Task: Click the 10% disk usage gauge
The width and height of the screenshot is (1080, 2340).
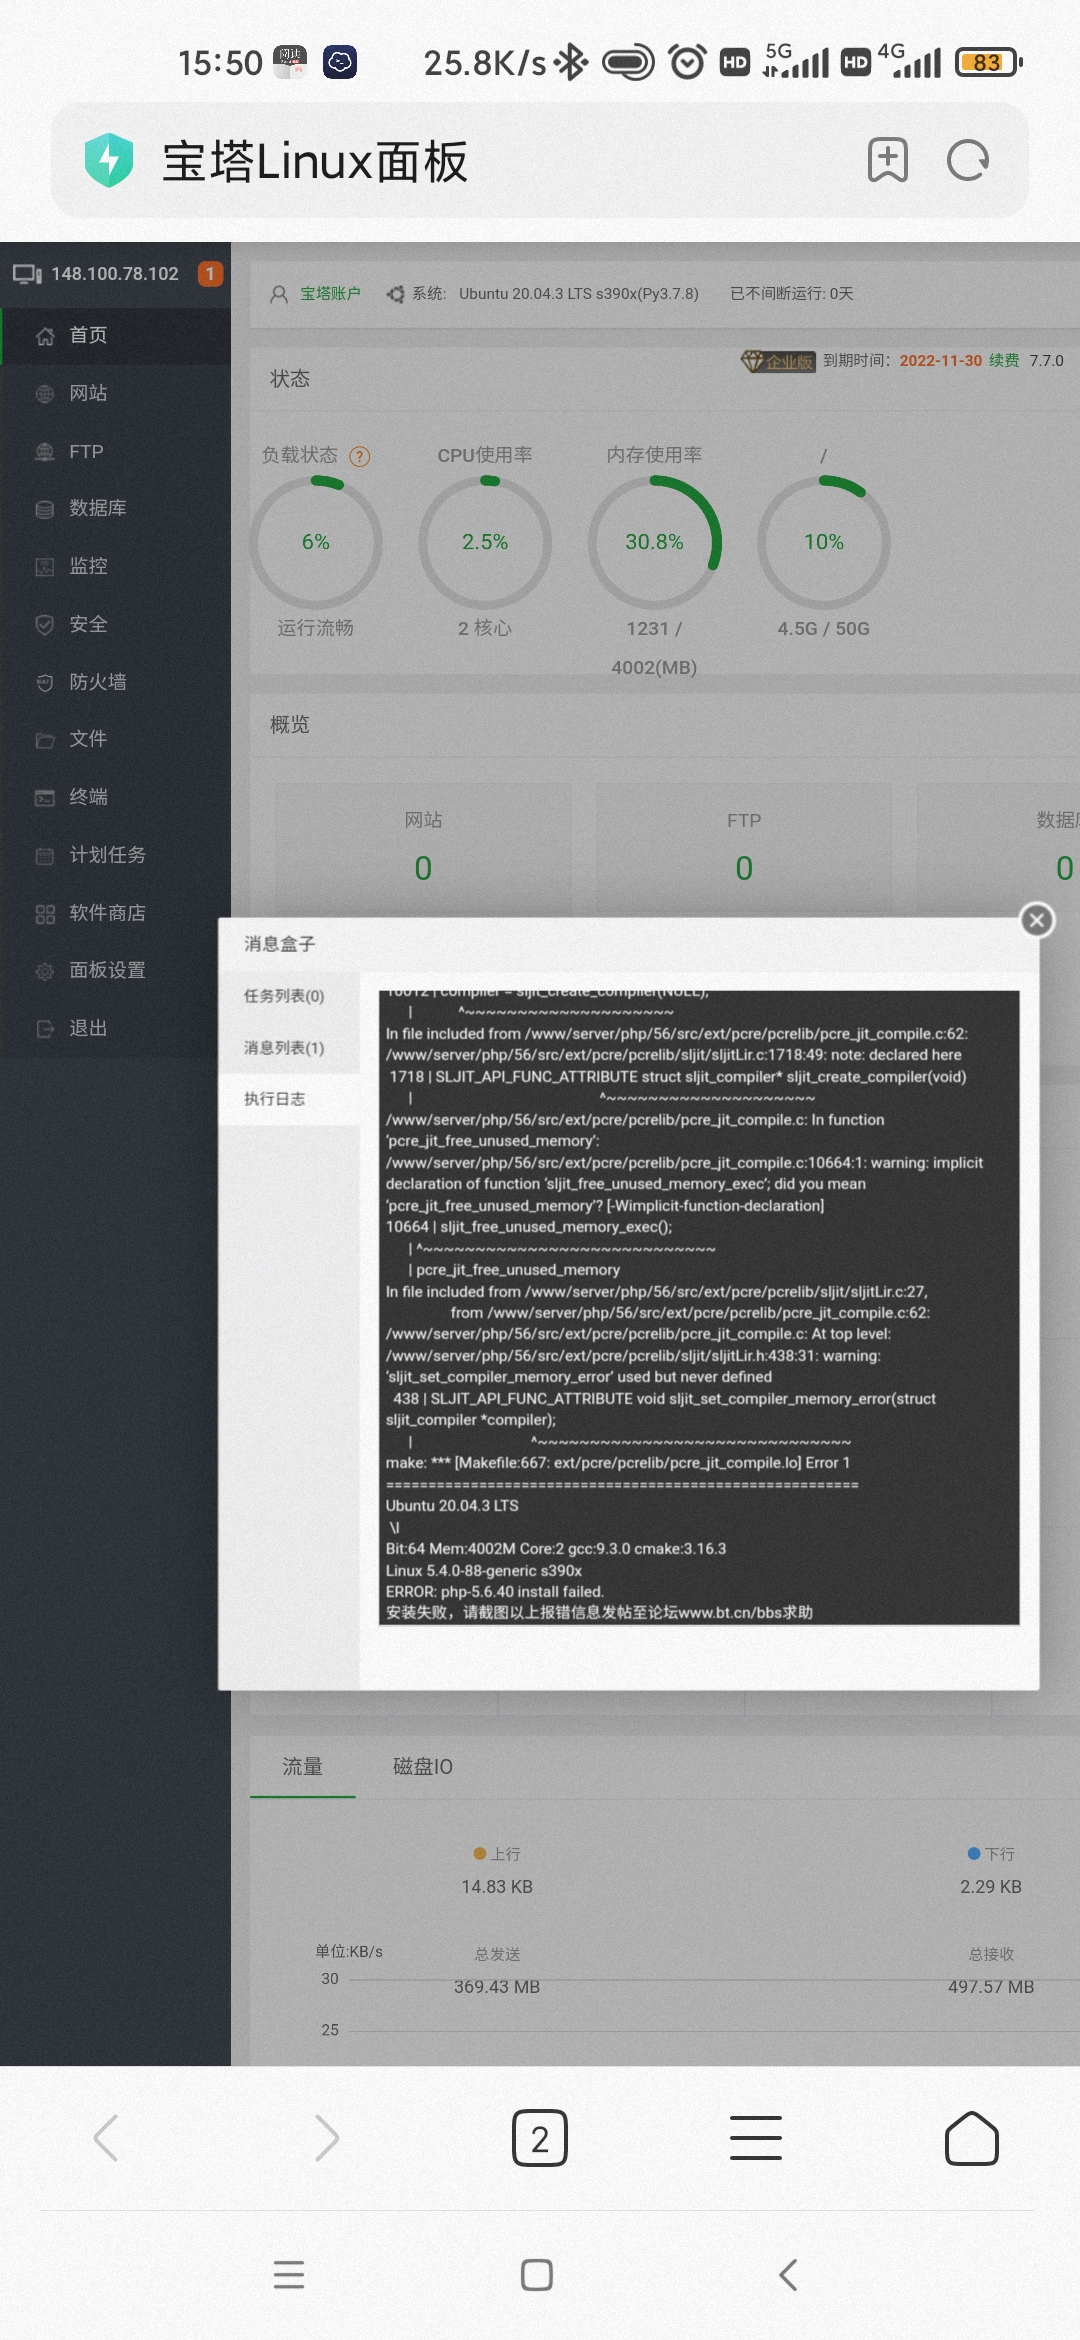Action: (x=824, y=542)
